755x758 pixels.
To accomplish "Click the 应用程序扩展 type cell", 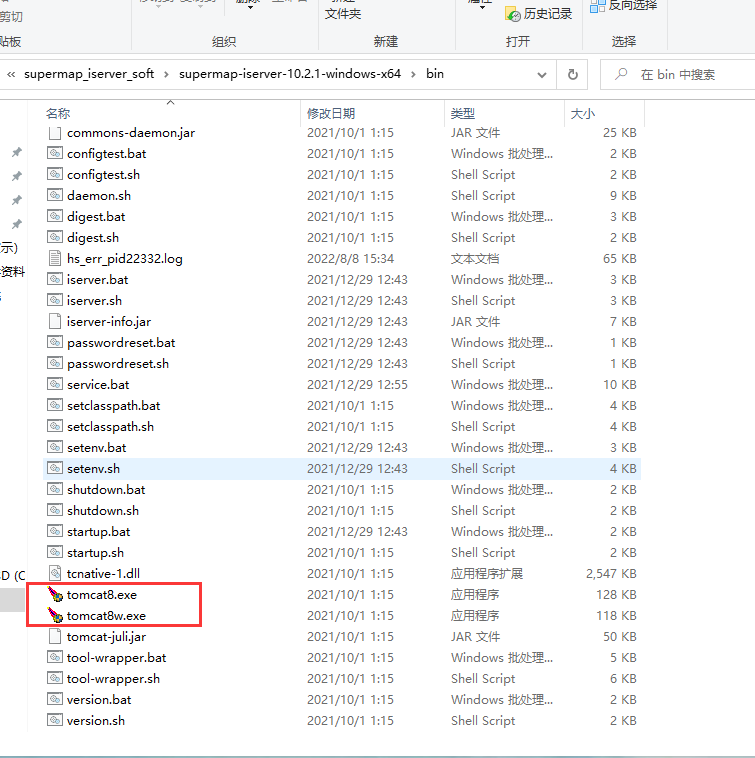I will coord(487,574).
